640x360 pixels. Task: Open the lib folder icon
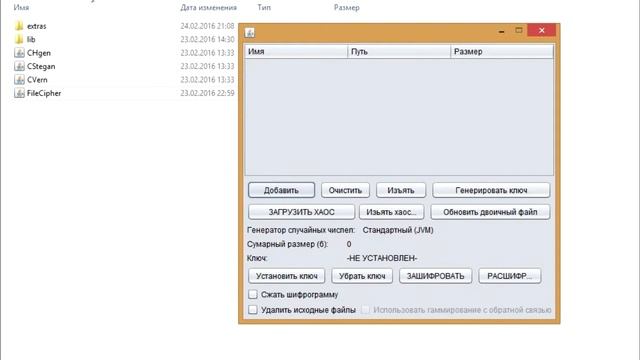(19, 40)
